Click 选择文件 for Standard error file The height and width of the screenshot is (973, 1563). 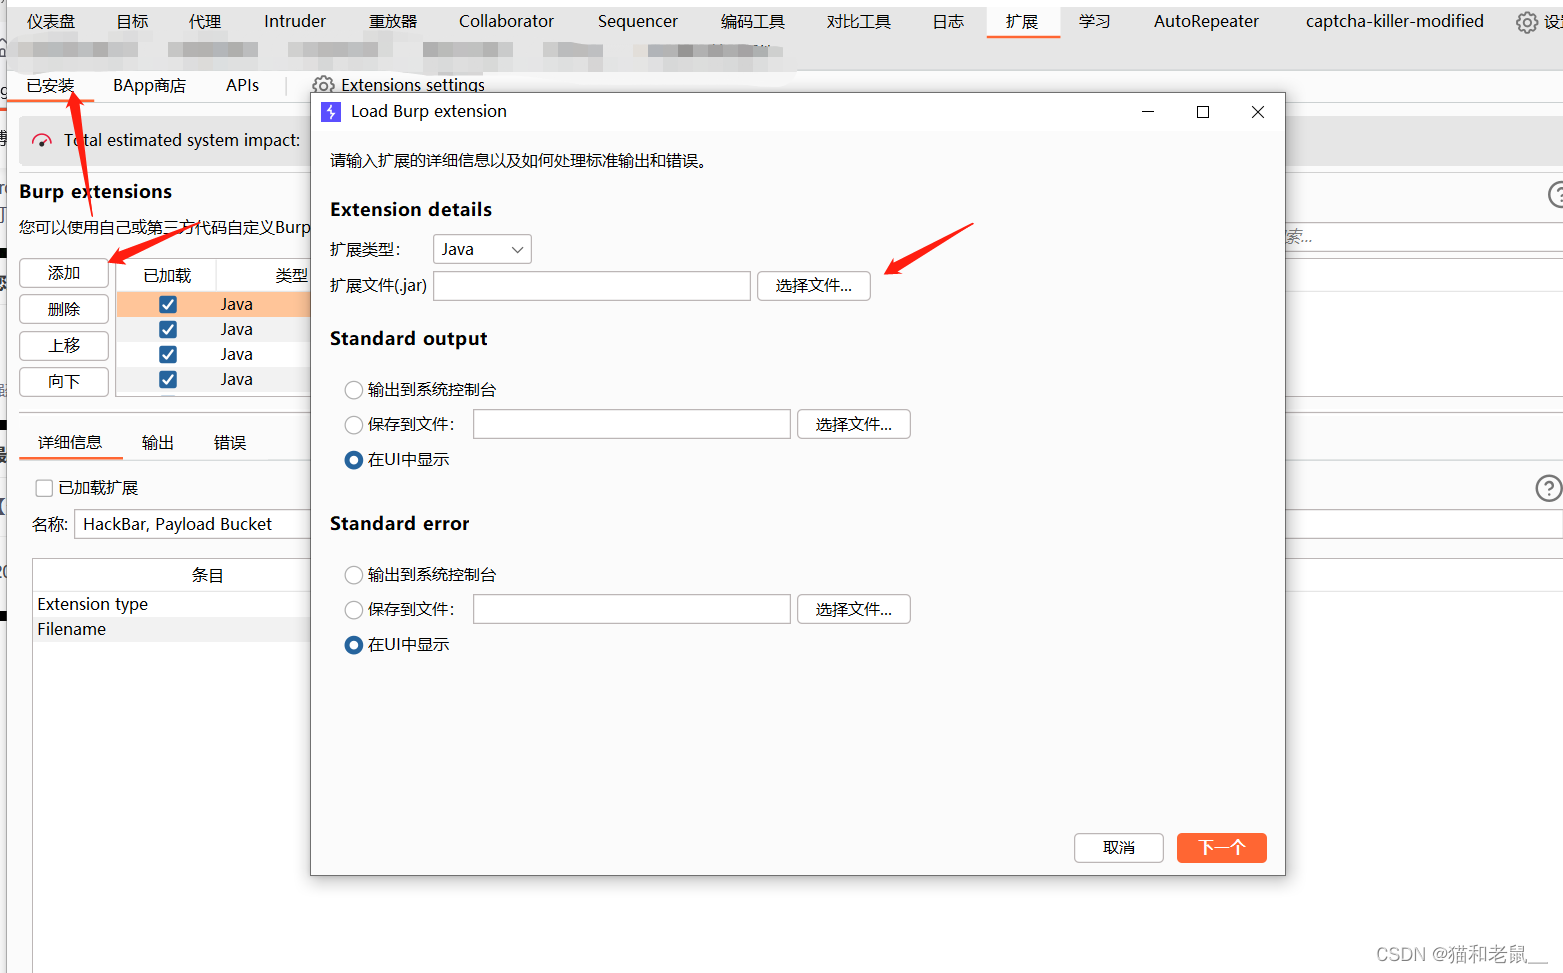pyautogui.click(x=854, y=610)
